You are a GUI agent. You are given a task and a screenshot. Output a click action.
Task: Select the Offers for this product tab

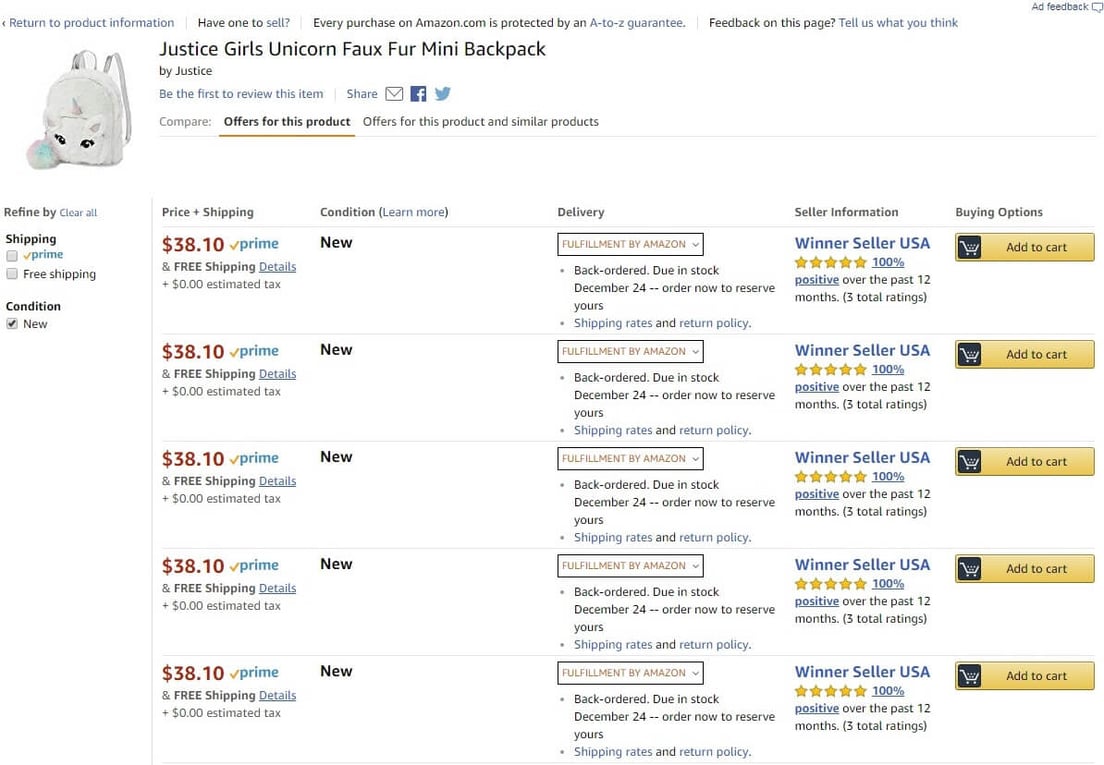pos(286,120)
